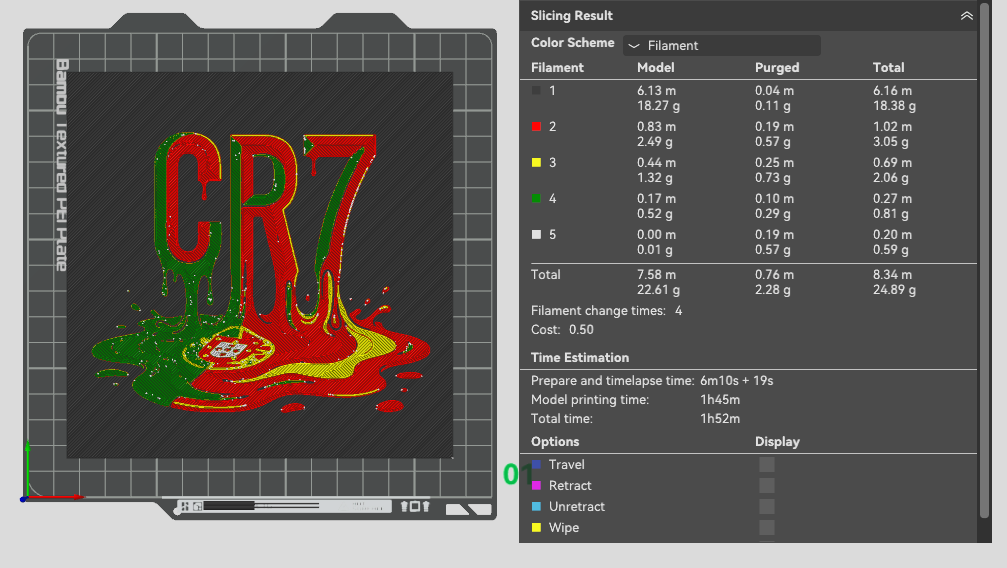Tick the Wipe display checkbox
Viewport: 1007px width, 568px height.
click(767, 528)
